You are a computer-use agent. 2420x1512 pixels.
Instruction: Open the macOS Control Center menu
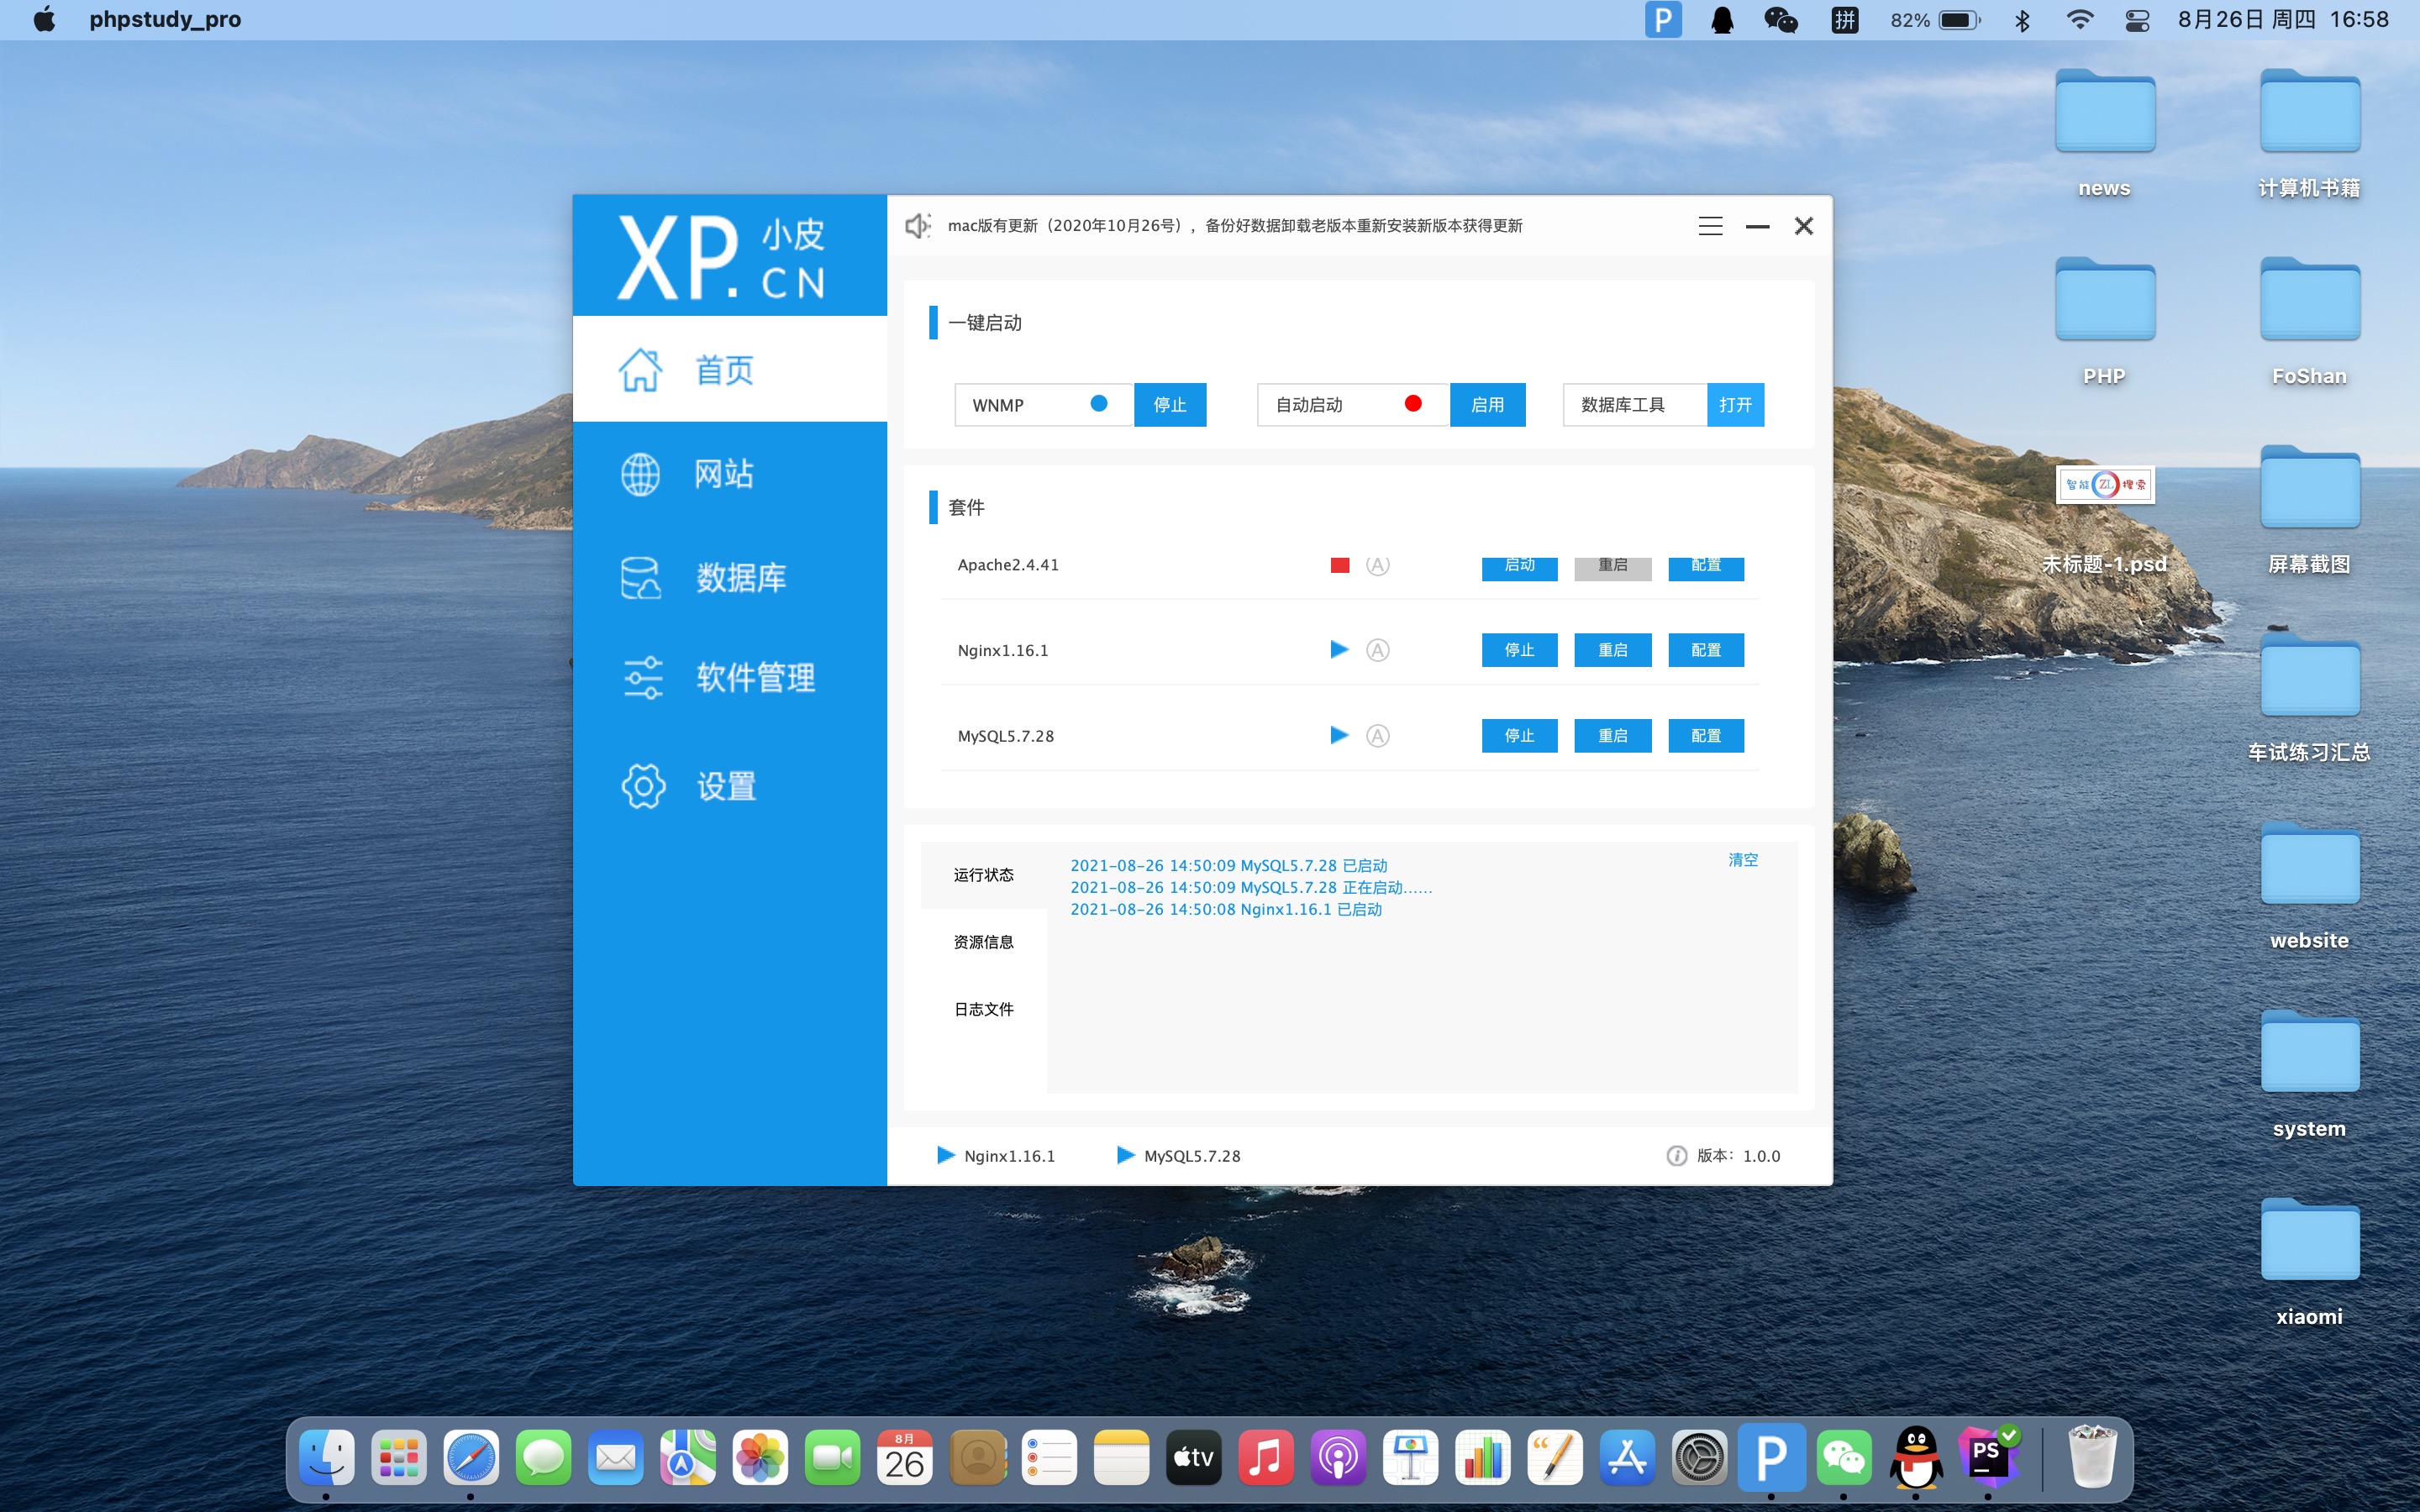pyautogui.click(x=2137, y=20)
